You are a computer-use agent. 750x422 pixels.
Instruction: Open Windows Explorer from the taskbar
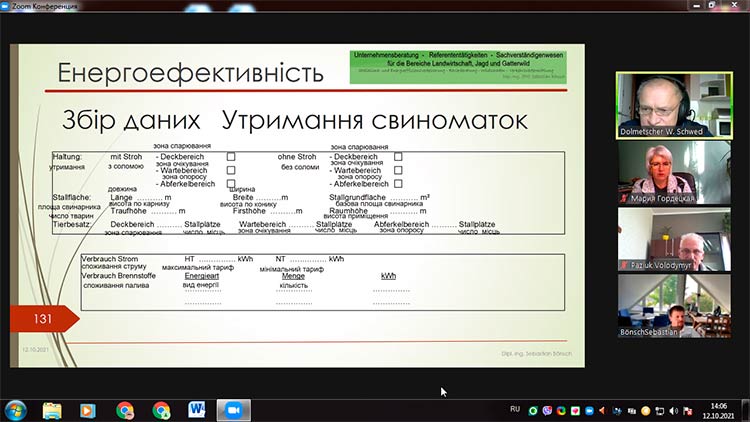[x=52, y=411]
